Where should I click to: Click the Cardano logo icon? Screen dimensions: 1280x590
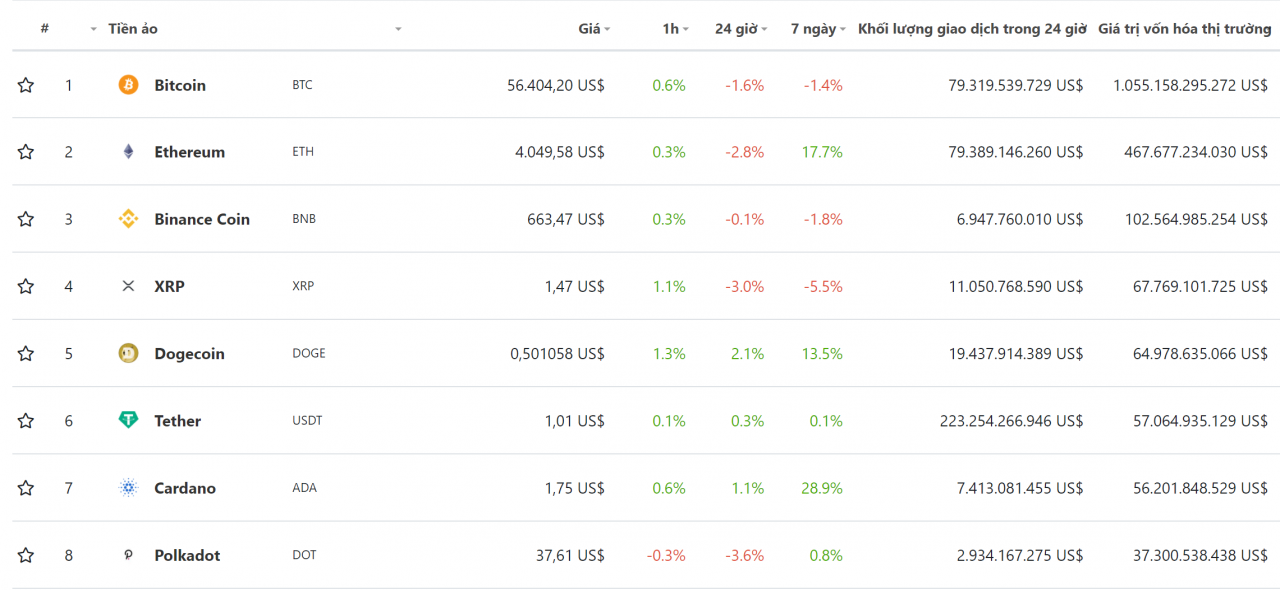(128, 488)
